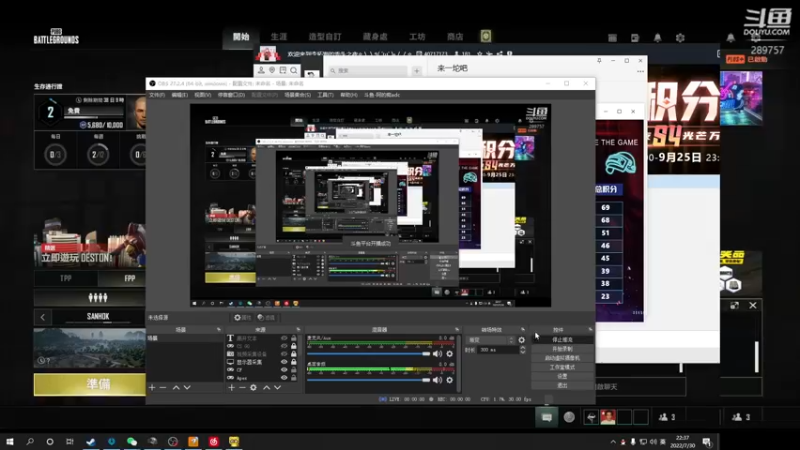The height and width of the screenshot is (450, 800).
Task: Mute the 麦克风/Aux speaker icon
Action: 438,354
